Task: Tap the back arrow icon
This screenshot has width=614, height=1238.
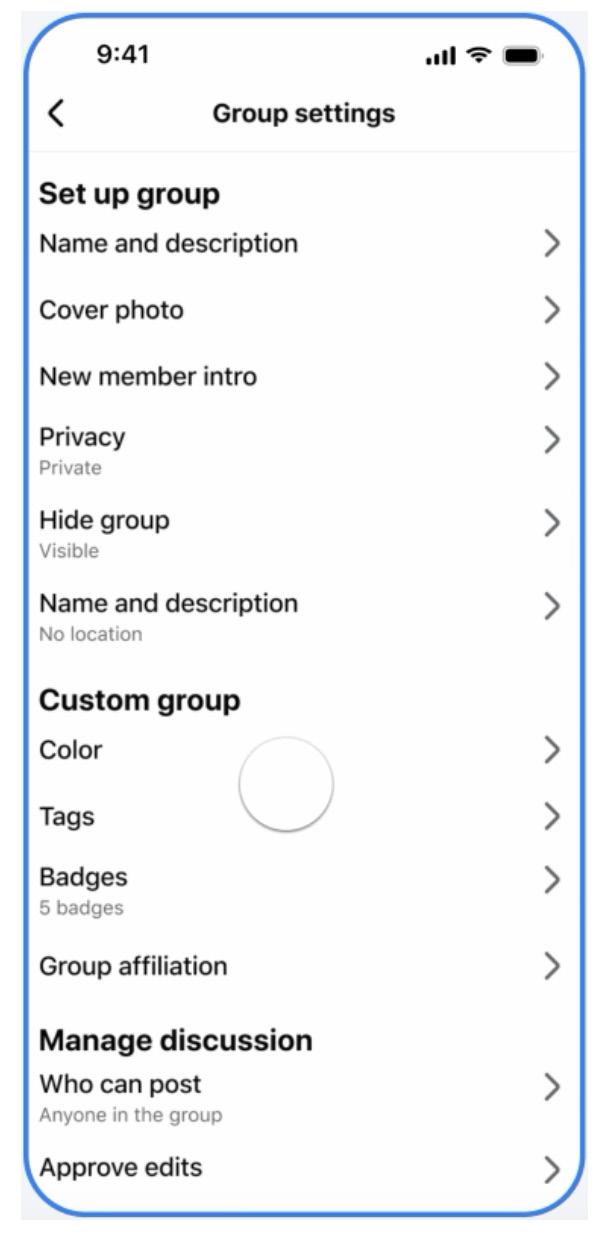Action: point(57,114)
